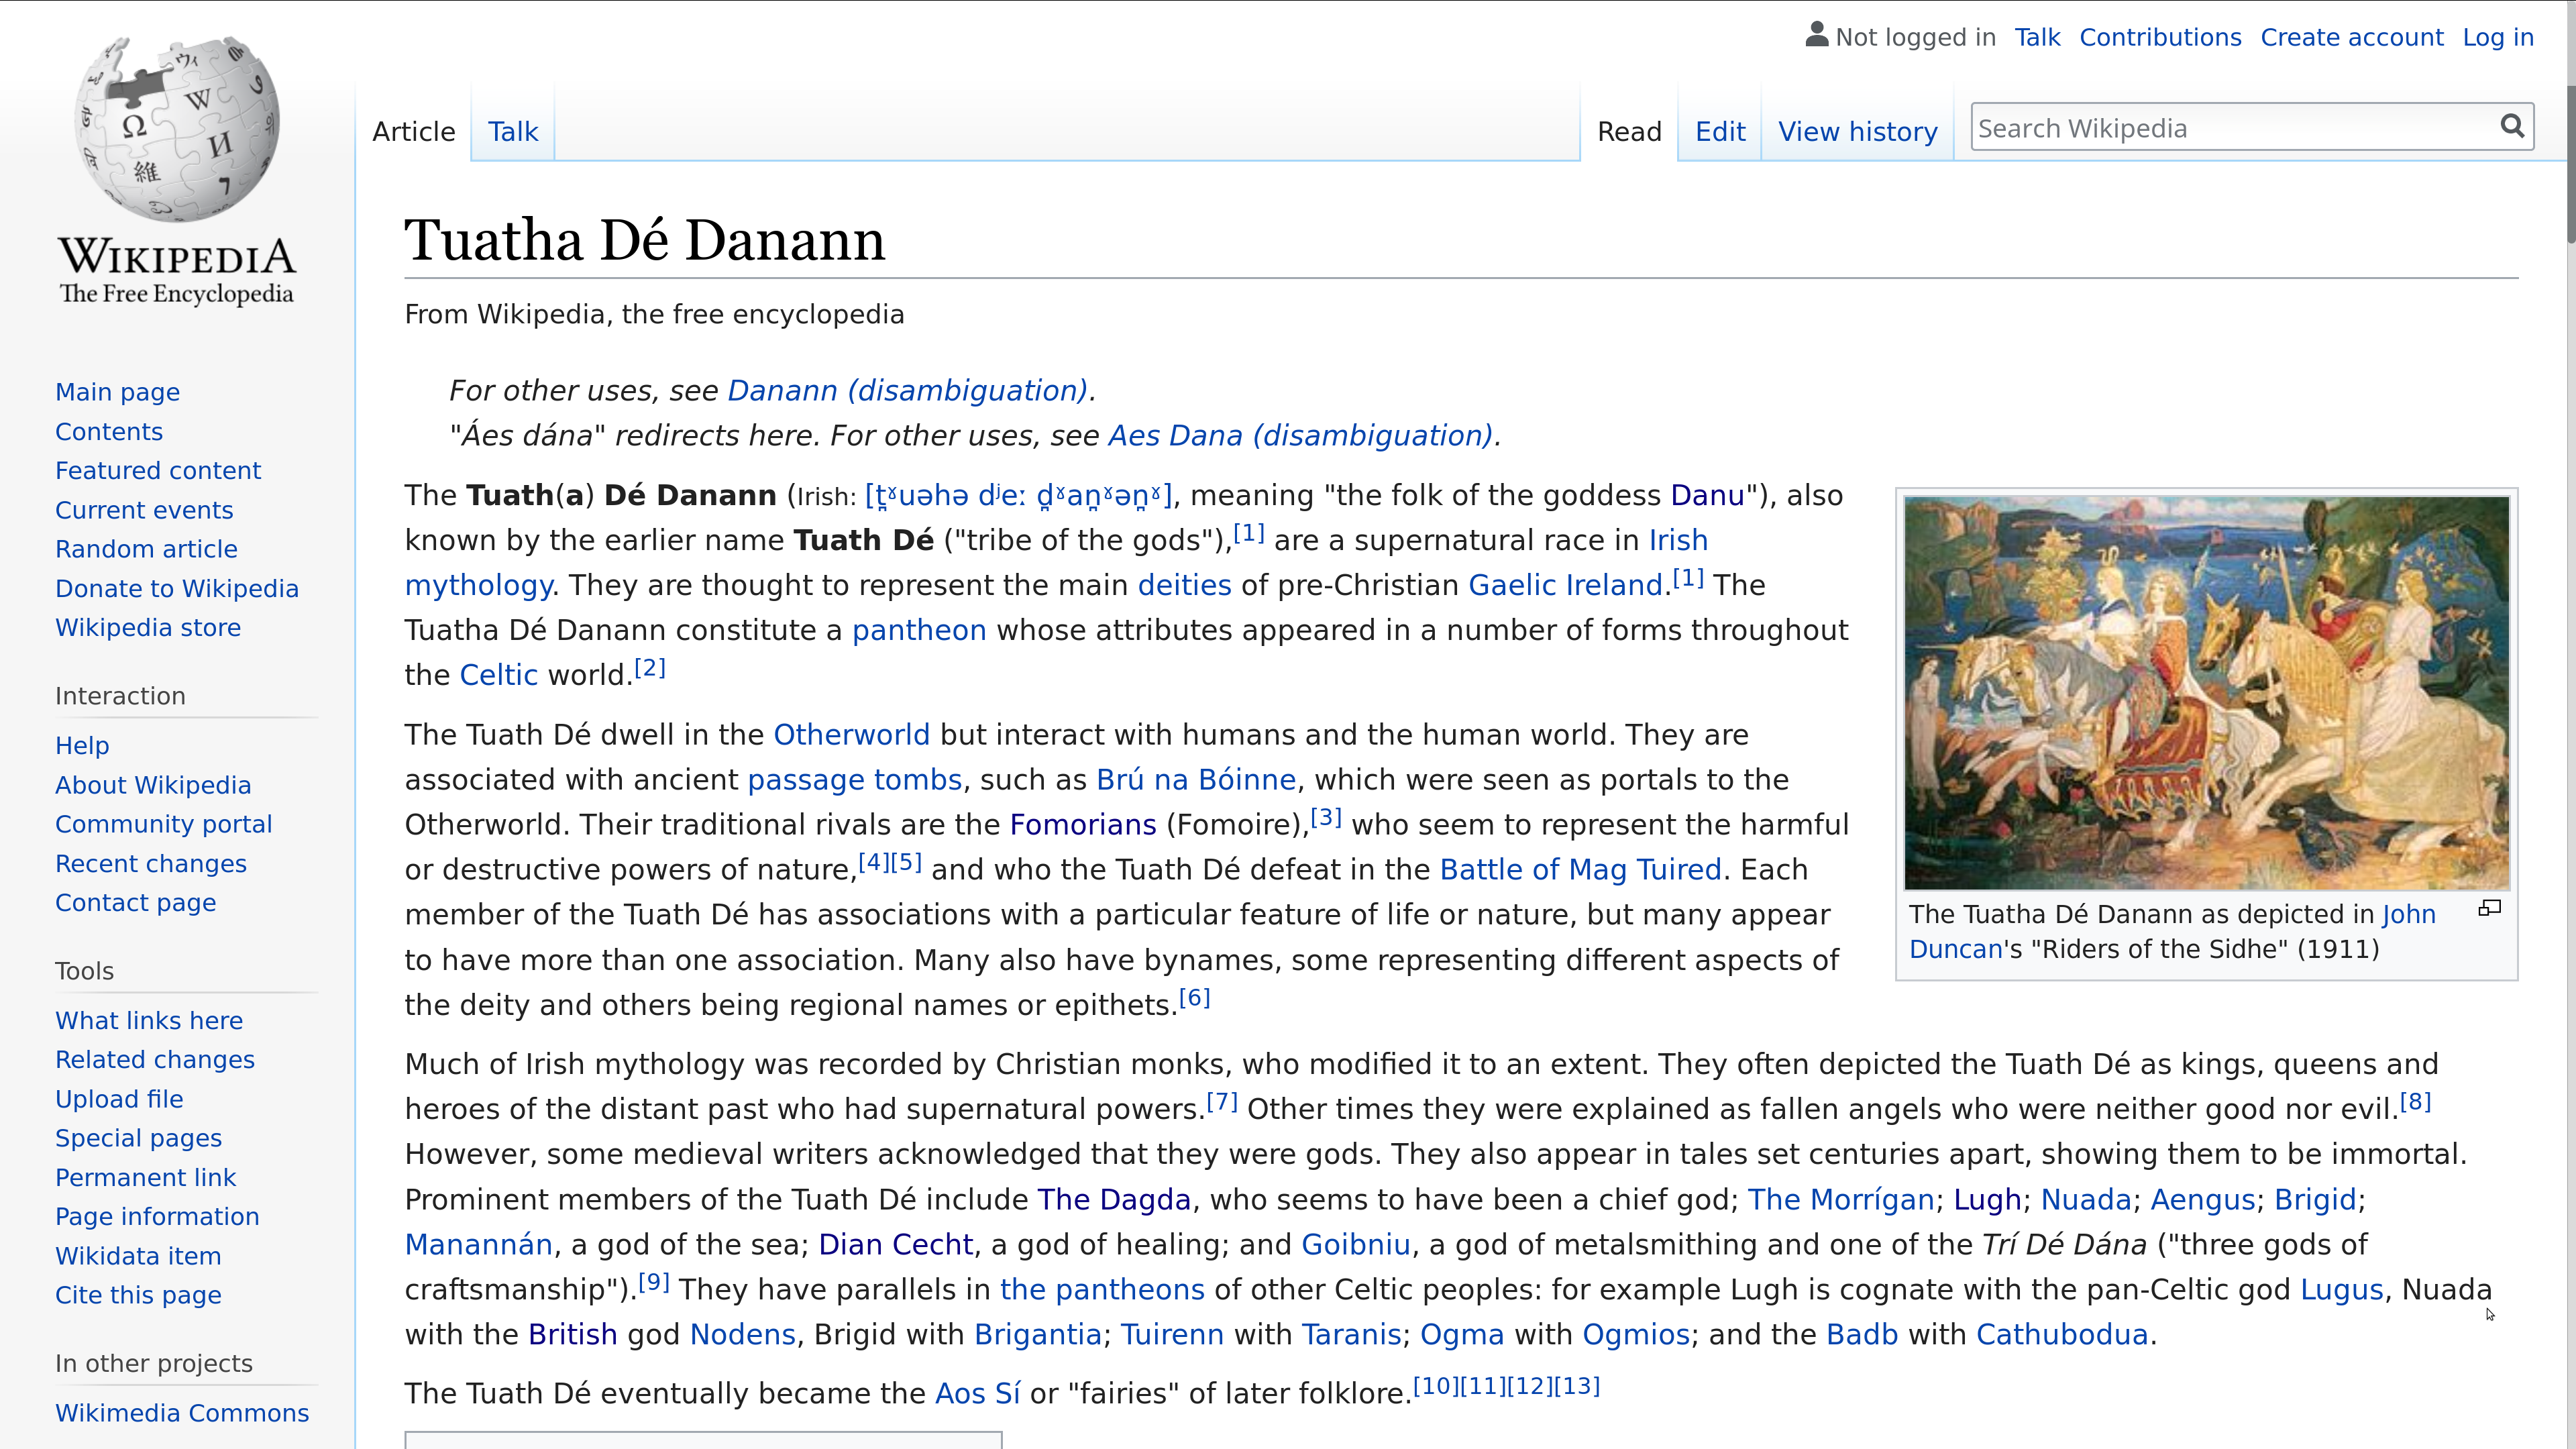Open the user Talk link in header
The image size is (2576, 1449).
[2037, 38]
